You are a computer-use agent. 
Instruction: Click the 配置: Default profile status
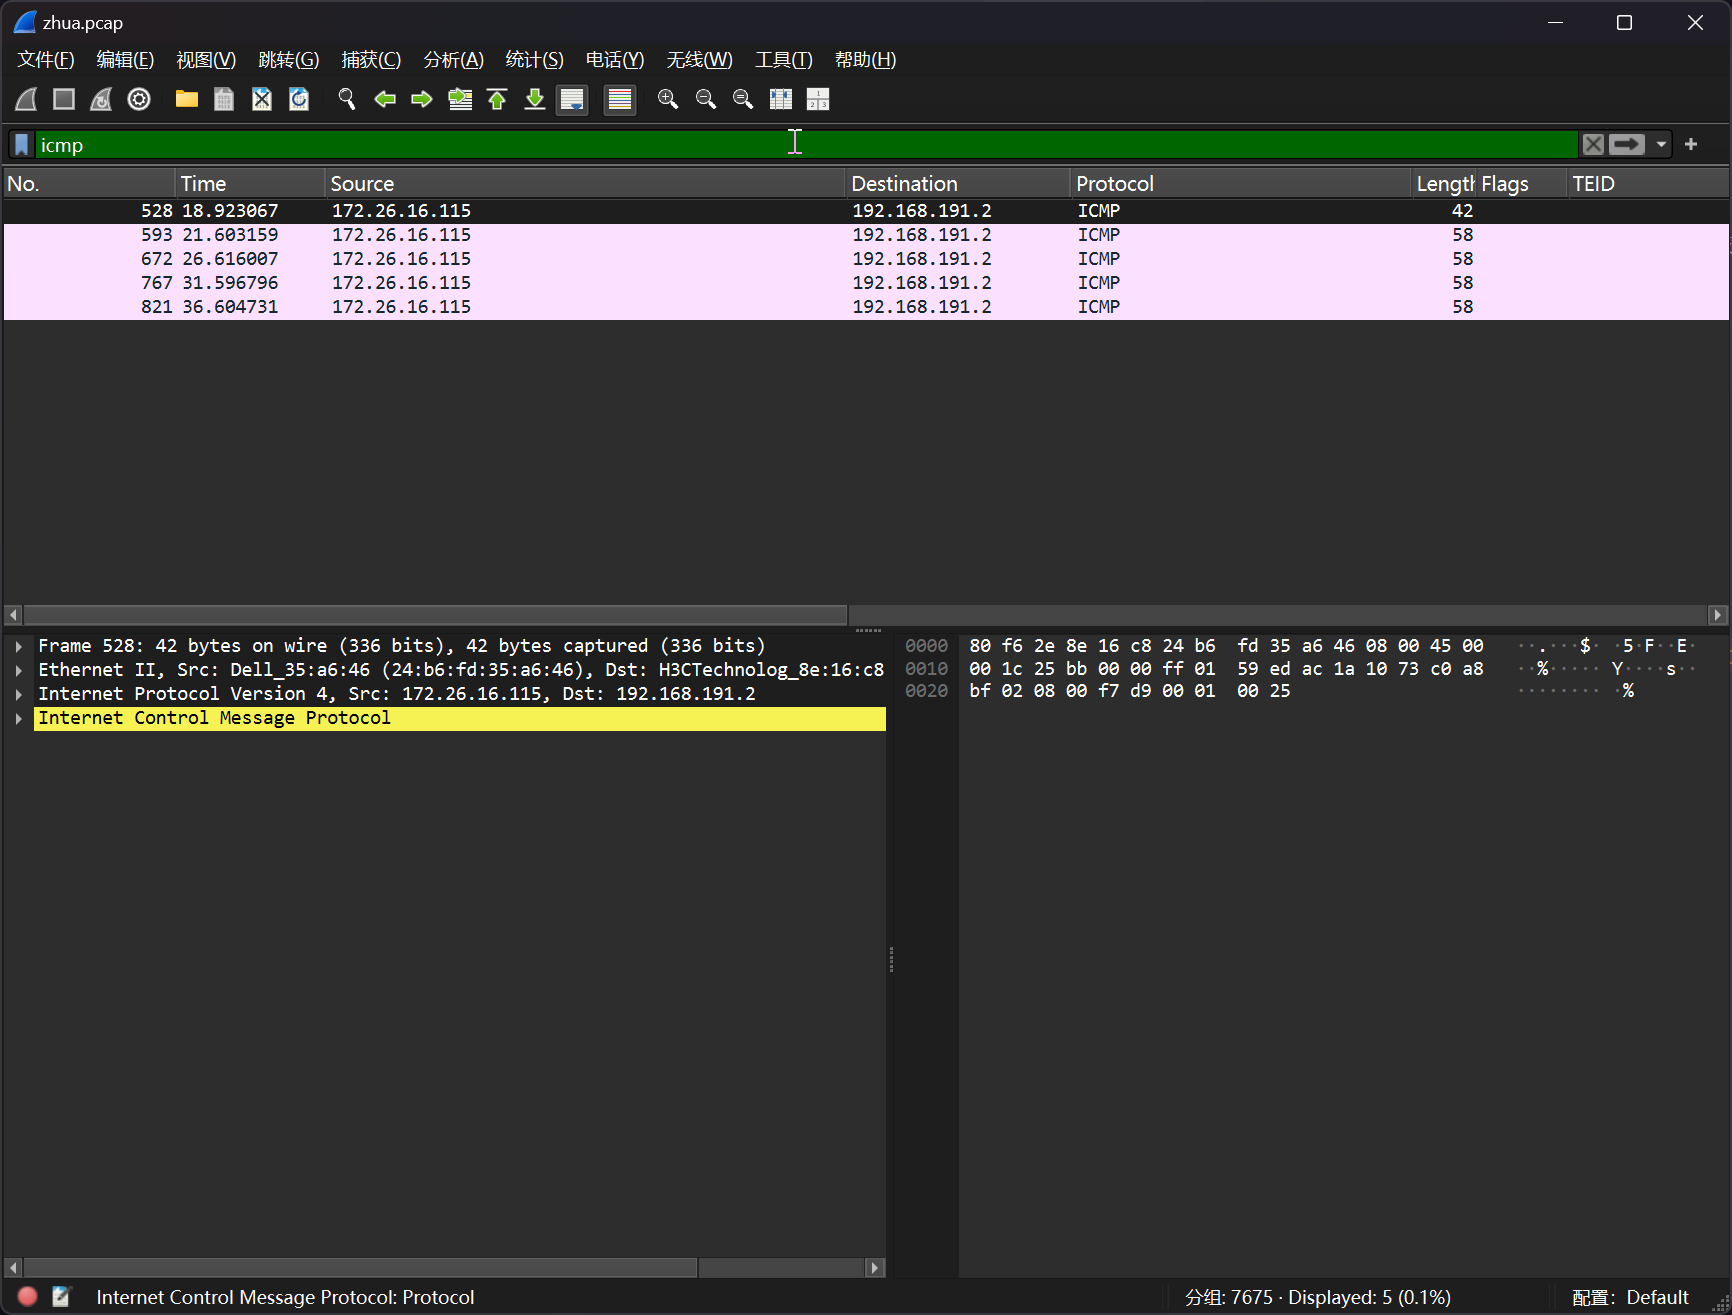[1630, 1297]
